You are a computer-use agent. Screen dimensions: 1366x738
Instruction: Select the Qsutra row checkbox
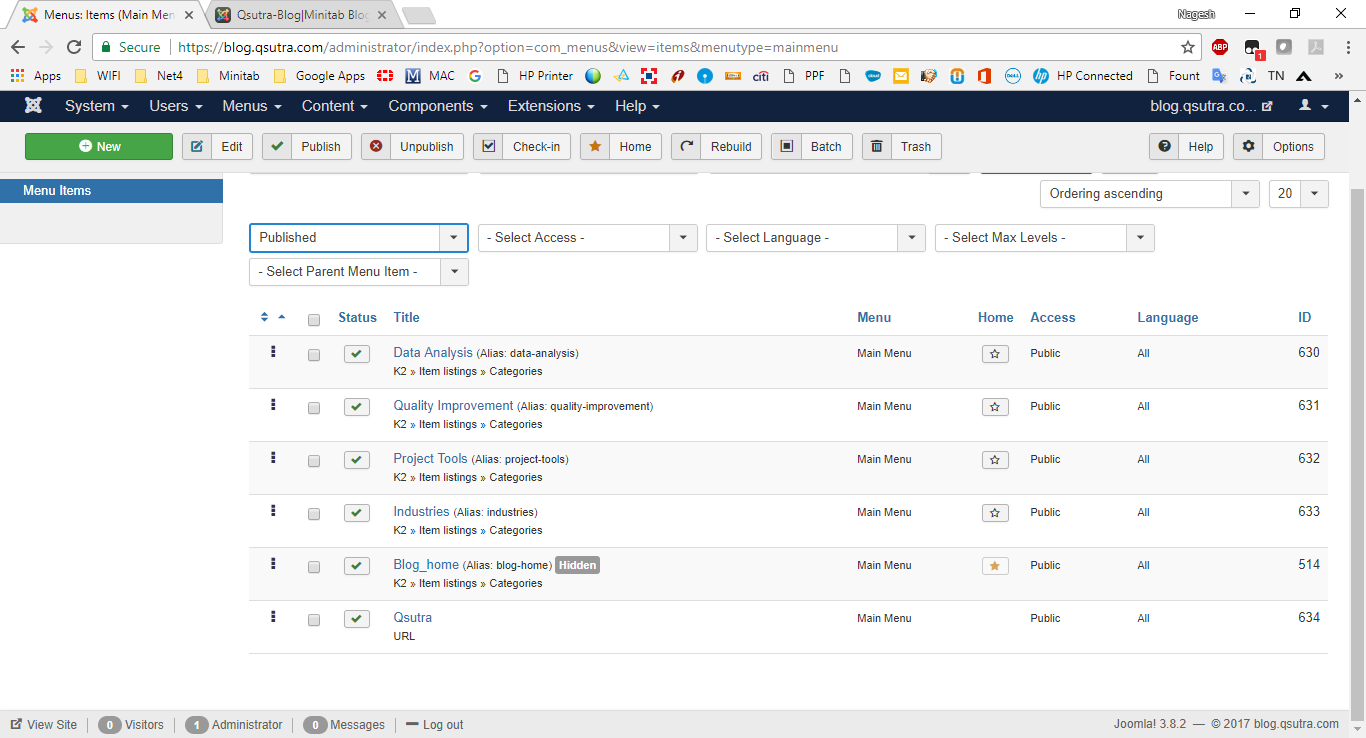click(314, 620)
